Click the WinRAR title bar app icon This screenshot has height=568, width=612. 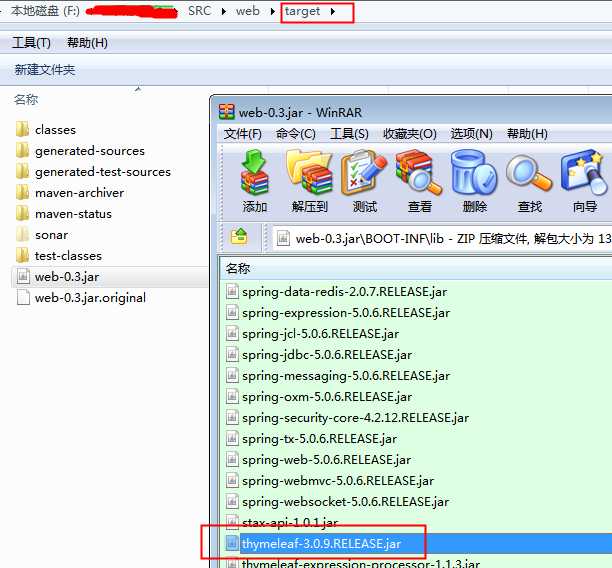point(227,112)
